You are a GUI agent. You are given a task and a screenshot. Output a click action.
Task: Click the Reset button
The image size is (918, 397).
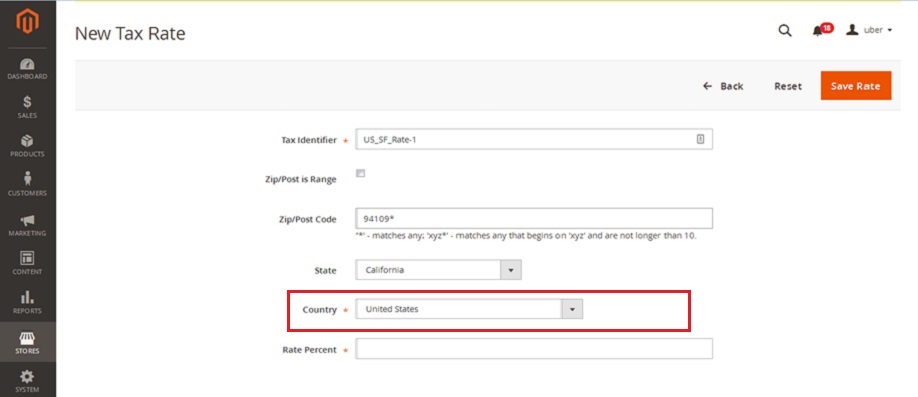(788, 86)
